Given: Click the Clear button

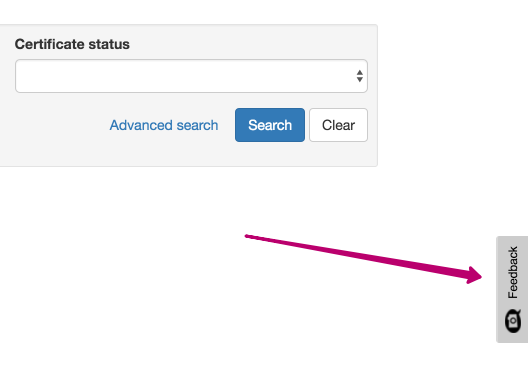Looking at the screenshot, I should pyautogui.click(x=338, y=125).
